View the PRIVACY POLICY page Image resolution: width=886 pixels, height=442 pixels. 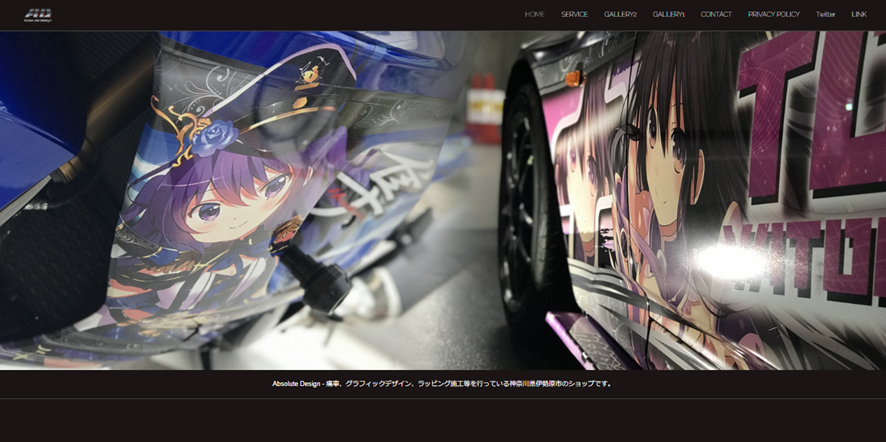point(774,15)
